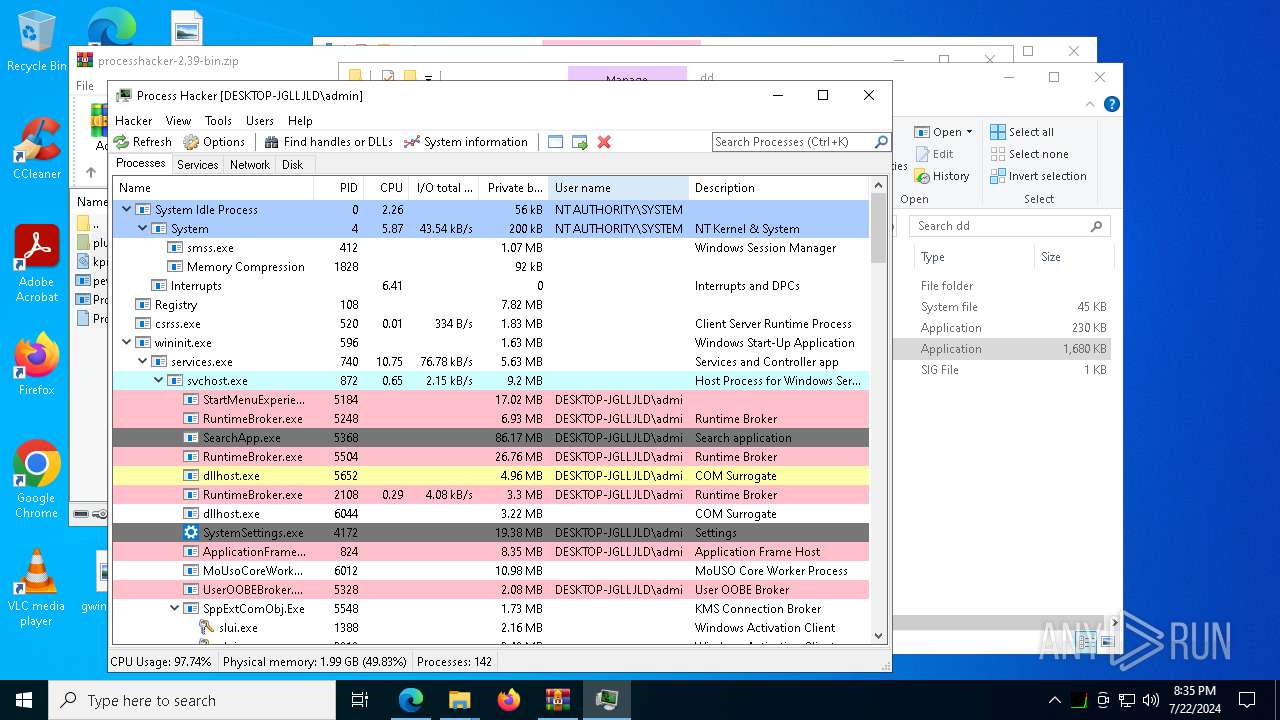Select the csrss.exe process
This screenshot has height=720, width=1280.
[x=491, y=324]
